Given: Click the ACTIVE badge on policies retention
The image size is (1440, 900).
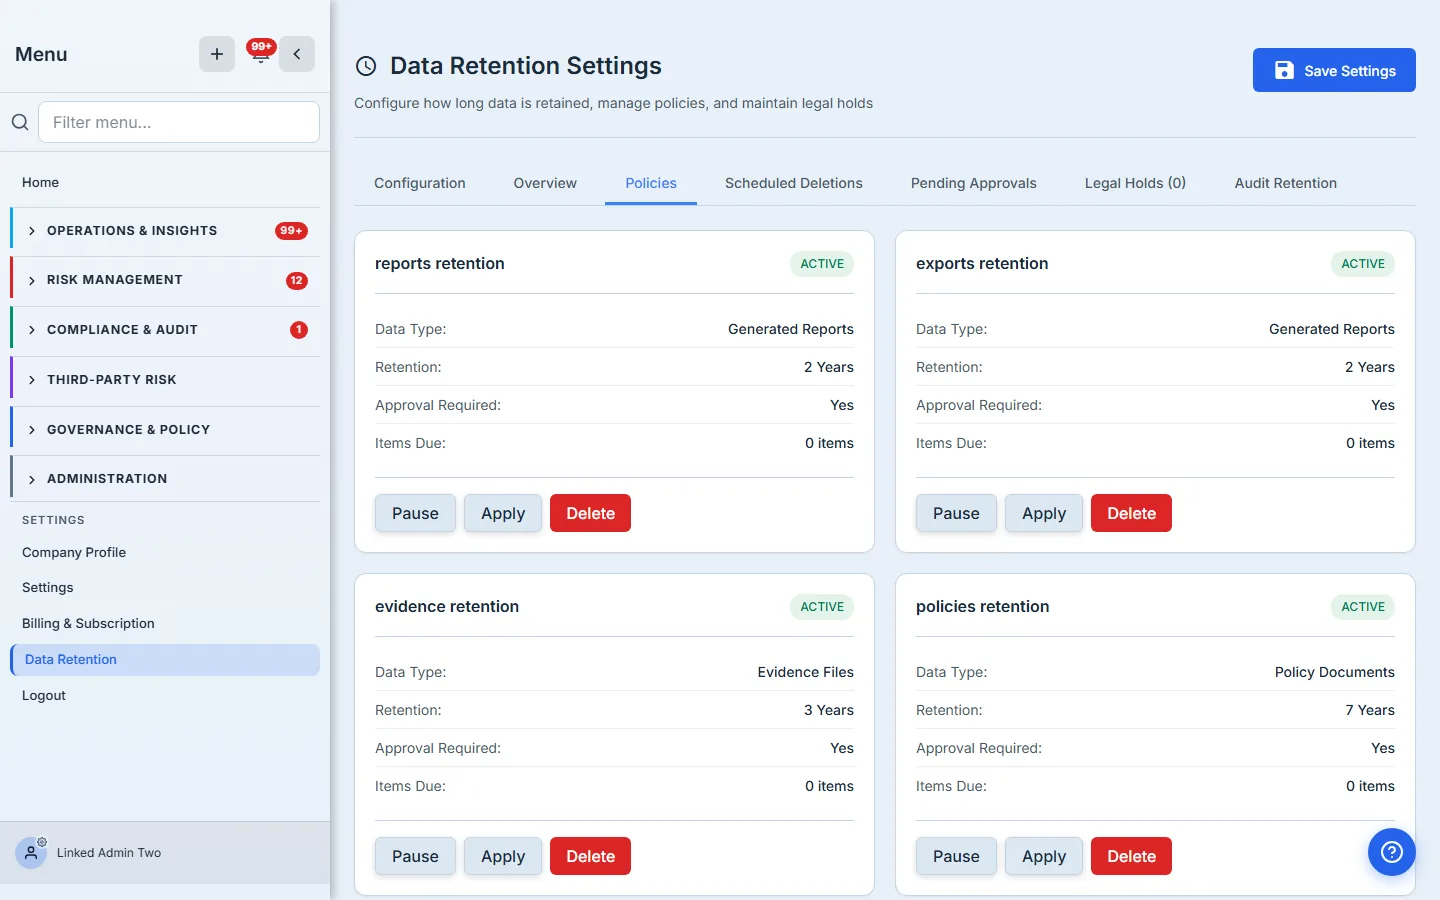Looking at the screenshot, I should coord(1363,607).
